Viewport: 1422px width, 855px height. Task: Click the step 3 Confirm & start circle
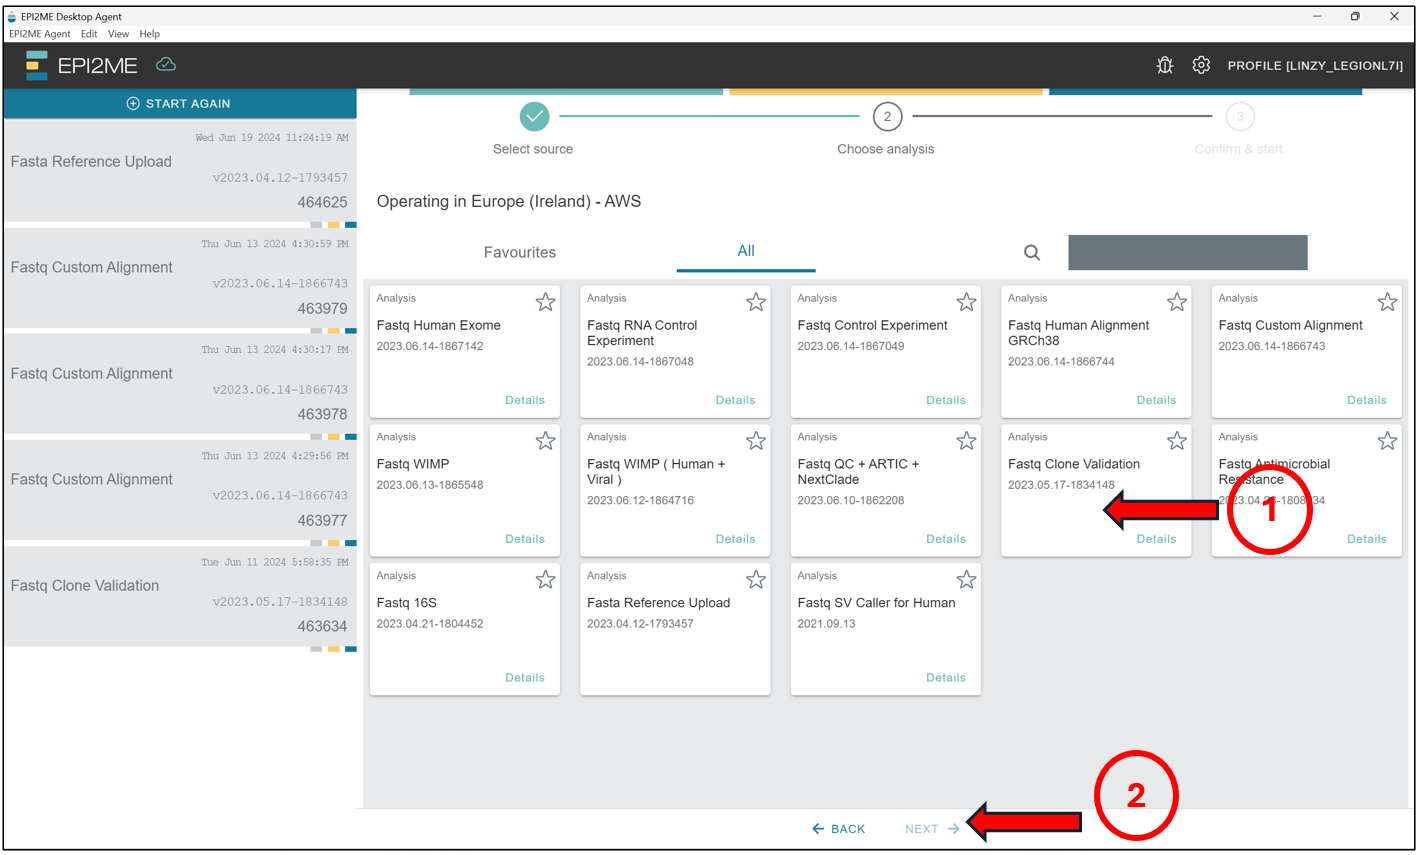[x=1240, y=117]
